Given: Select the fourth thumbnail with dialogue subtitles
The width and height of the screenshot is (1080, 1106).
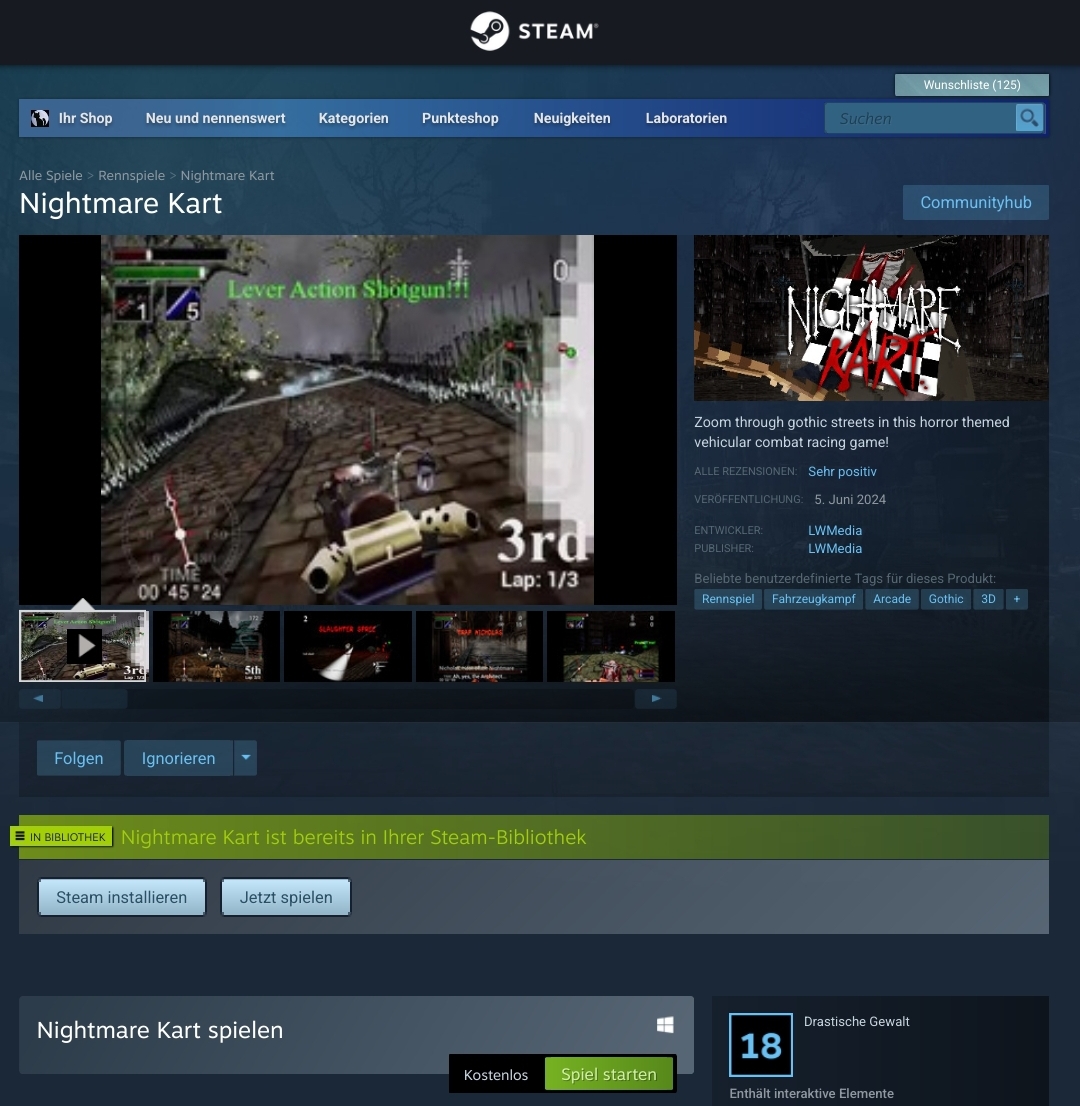Looking at the screenshot, I should click(480, 646).
